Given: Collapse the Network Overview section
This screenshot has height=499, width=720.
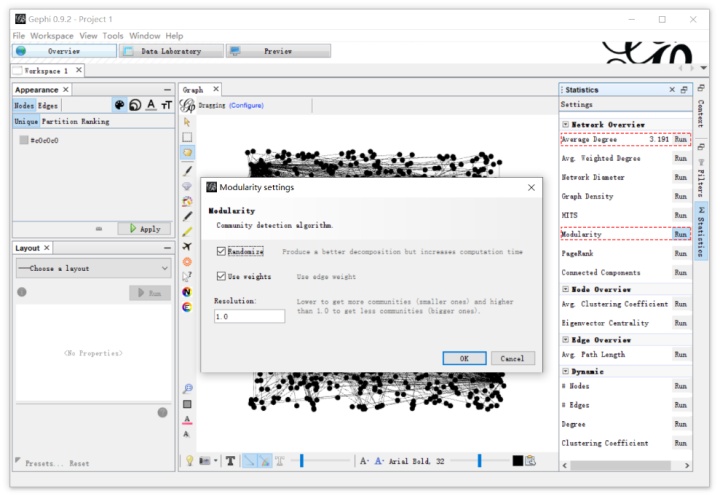Looking at the screenshot, I should click(x=566, y=124).
